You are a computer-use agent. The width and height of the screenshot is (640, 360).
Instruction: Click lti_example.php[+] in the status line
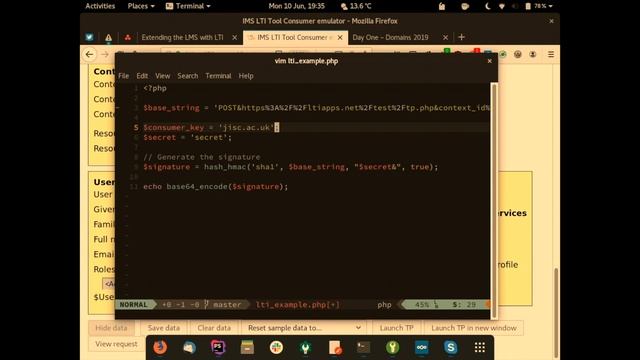[x=297, y=304]
